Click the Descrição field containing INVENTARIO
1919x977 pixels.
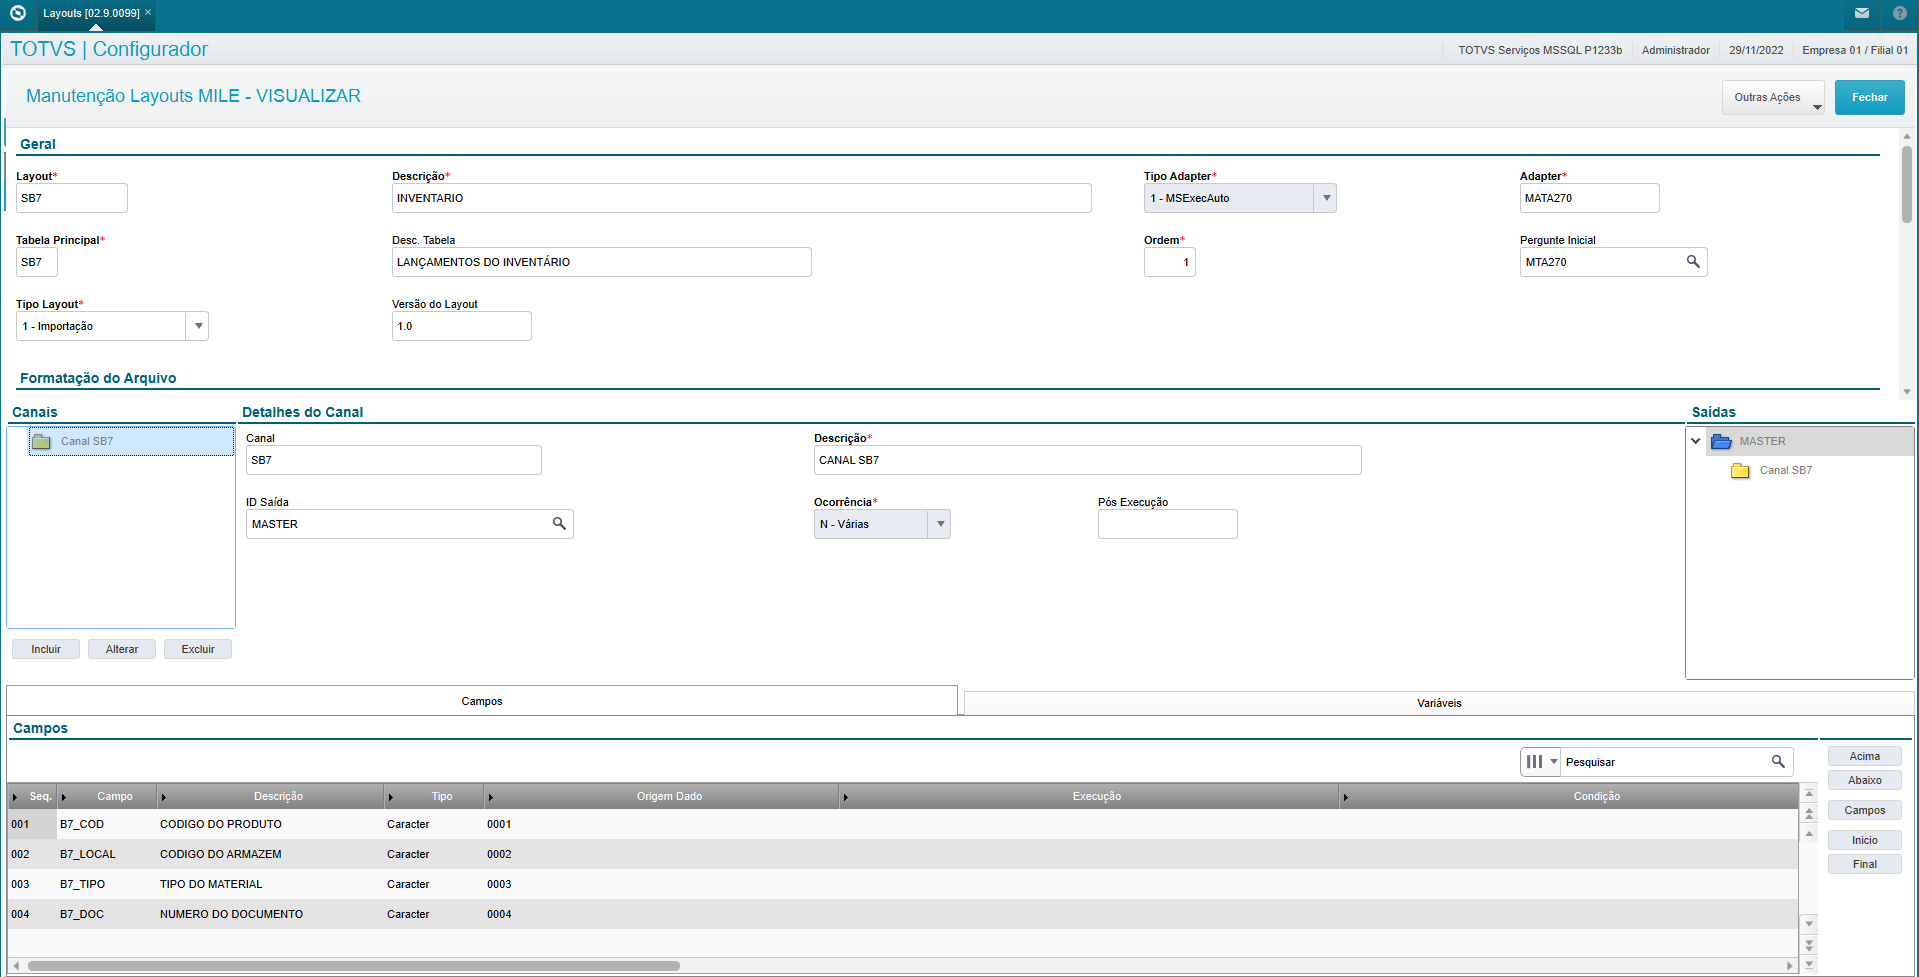click(x=741, y=198)
